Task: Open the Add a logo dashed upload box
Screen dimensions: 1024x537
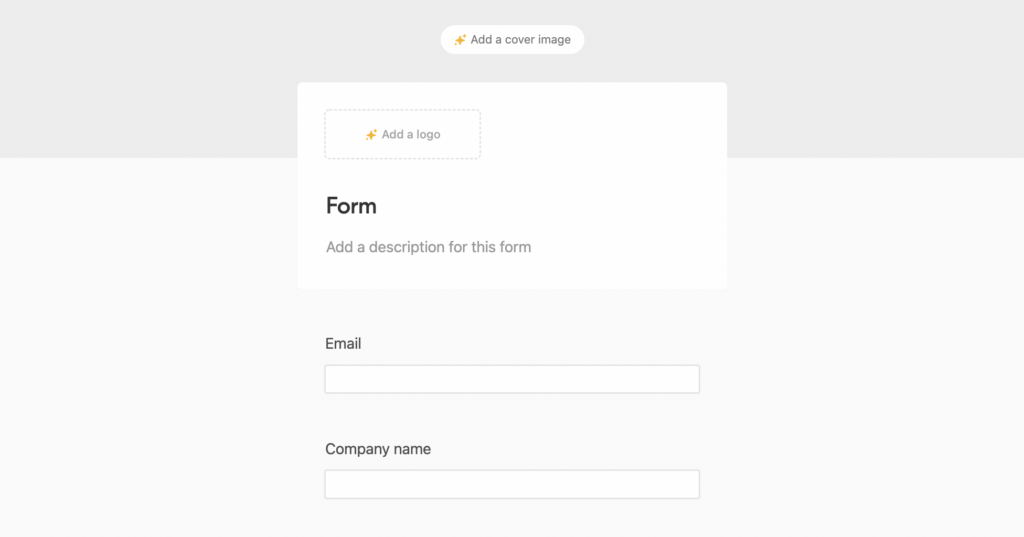Action: click(402, 134)
